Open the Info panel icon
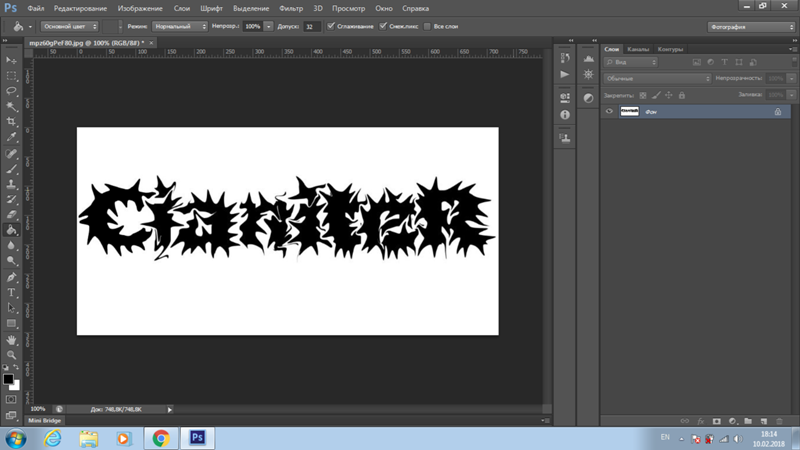 pyautogui.click(x=565, y=115)
